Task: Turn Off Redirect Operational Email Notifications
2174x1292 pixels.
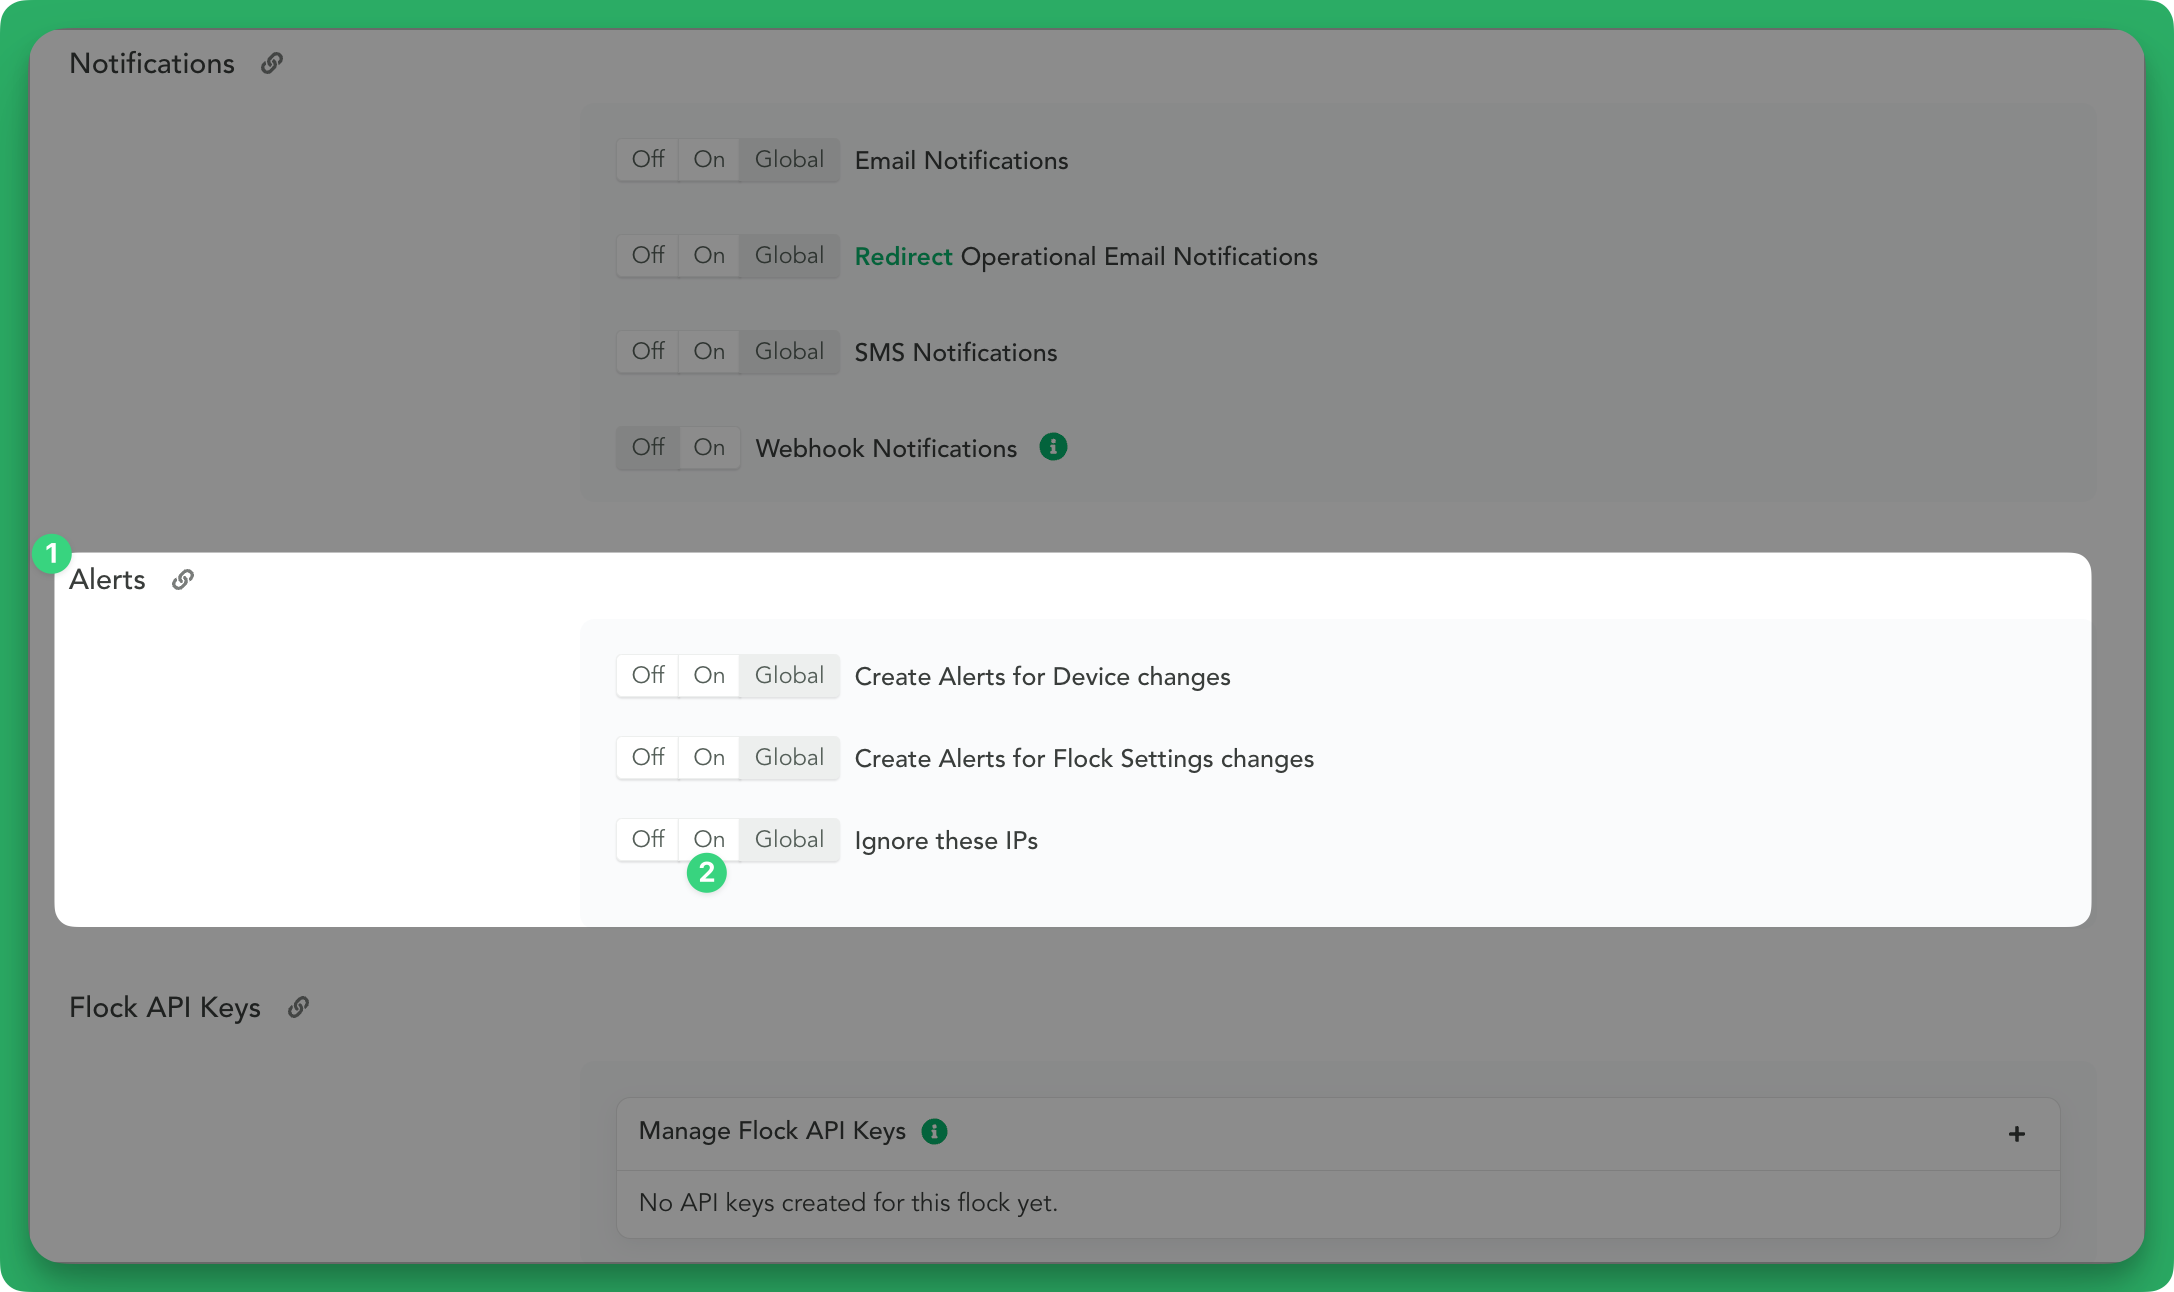Action: click(x=648, y=256)
